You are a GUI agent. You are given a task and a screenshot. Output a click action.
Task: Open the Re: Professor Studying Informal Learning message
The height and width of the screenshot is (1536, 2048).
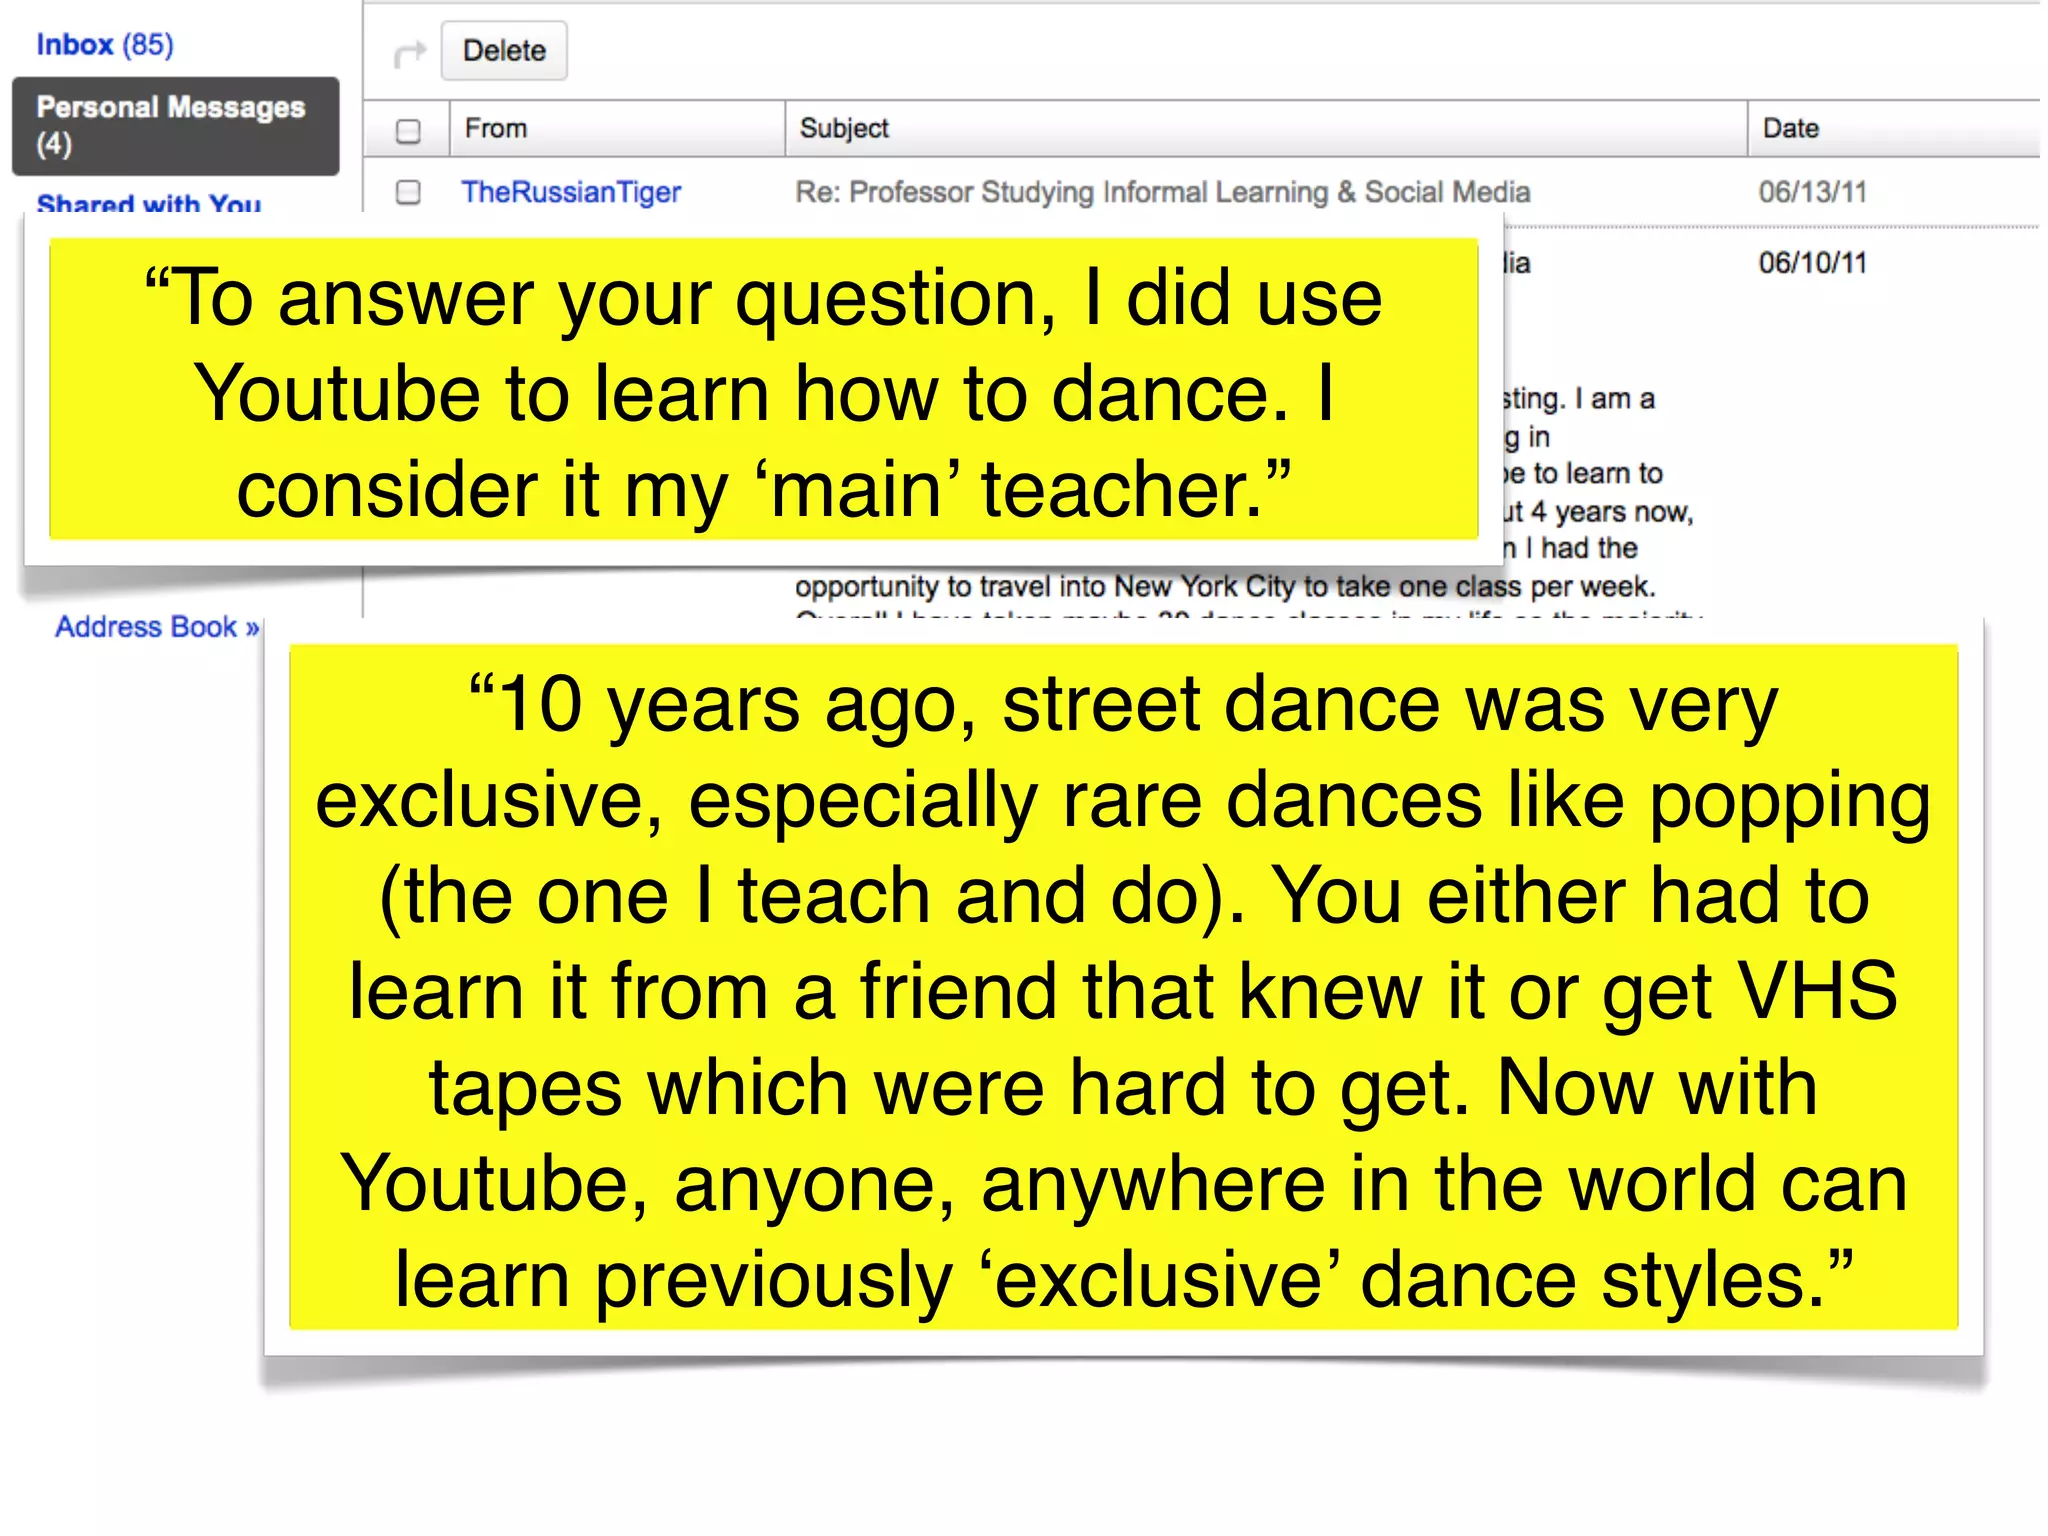point(1162,192)
